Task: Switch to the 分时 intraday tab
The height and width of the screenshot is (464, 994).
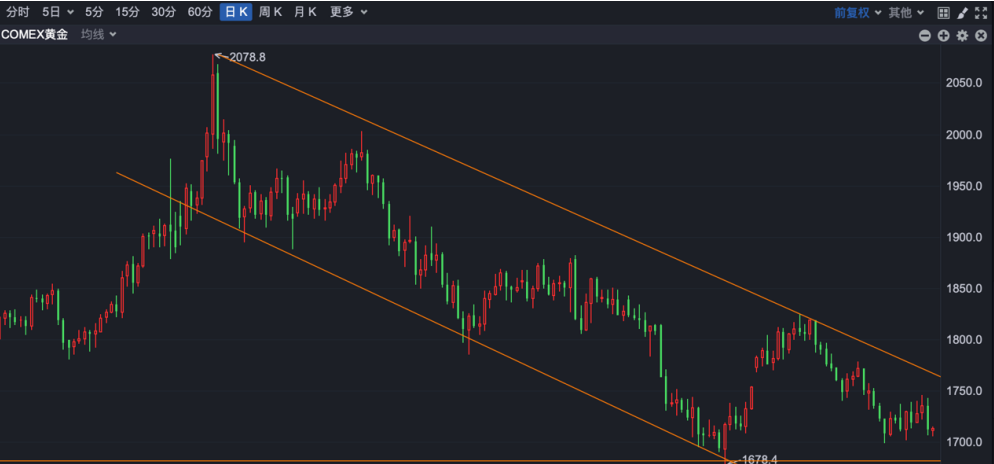Action: [18, 12]
